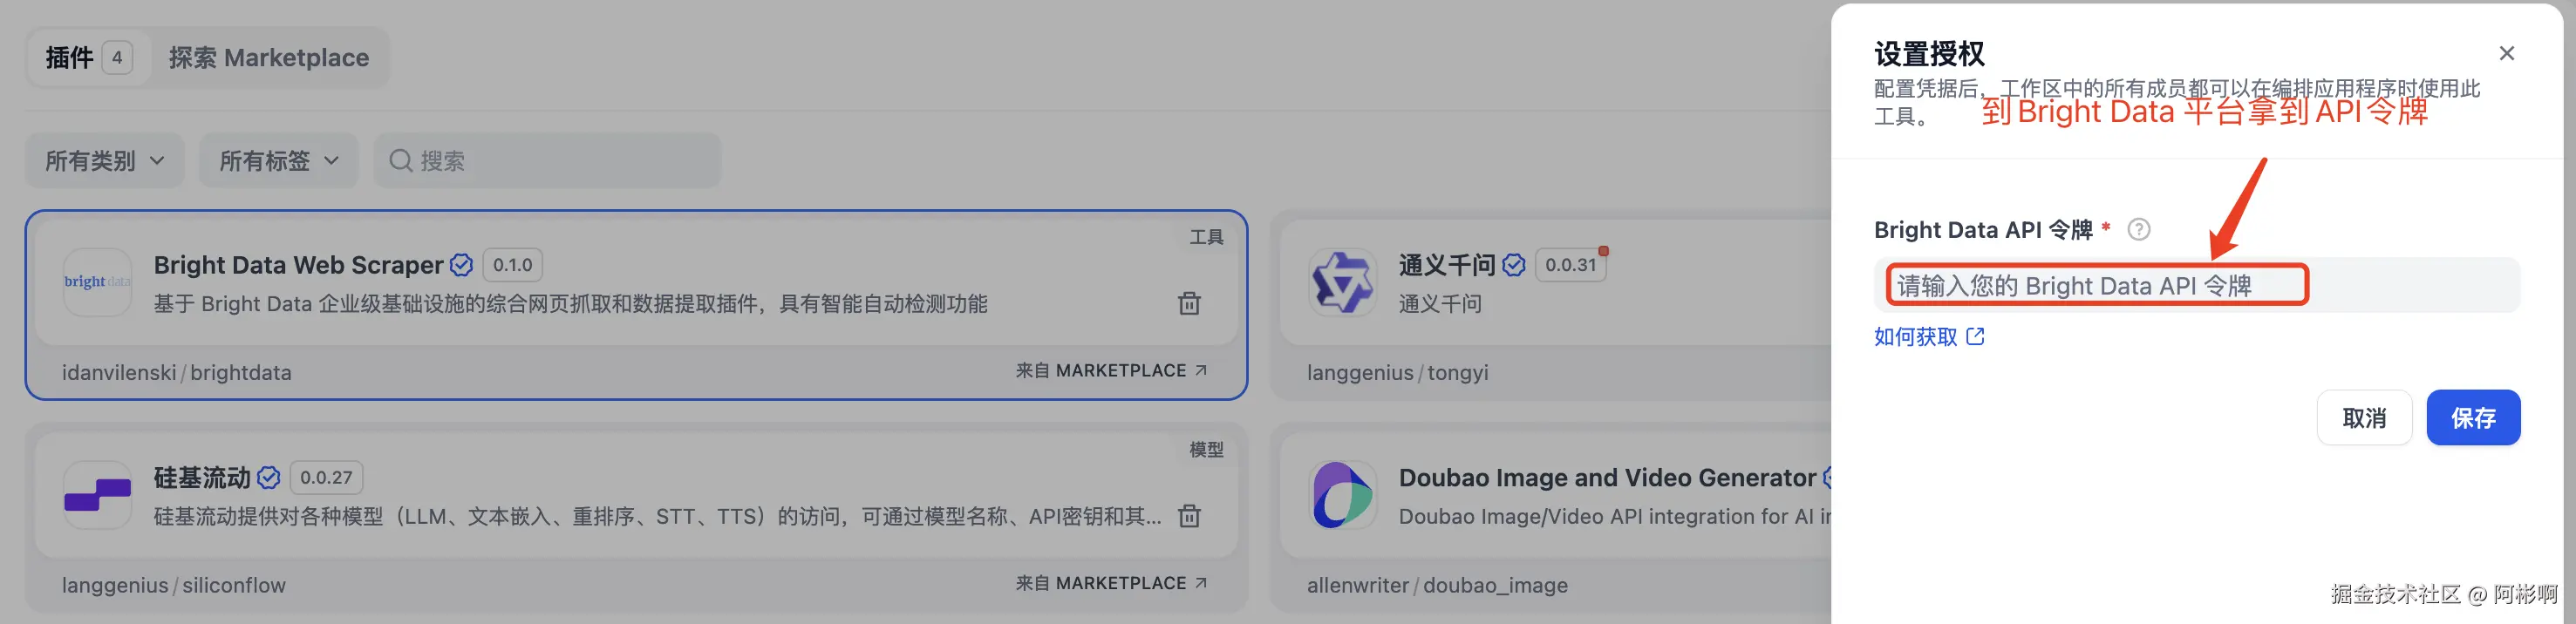Click verified badge next to 通义千问
Screen dimensions: 2576x624
tap(1513, 265)
